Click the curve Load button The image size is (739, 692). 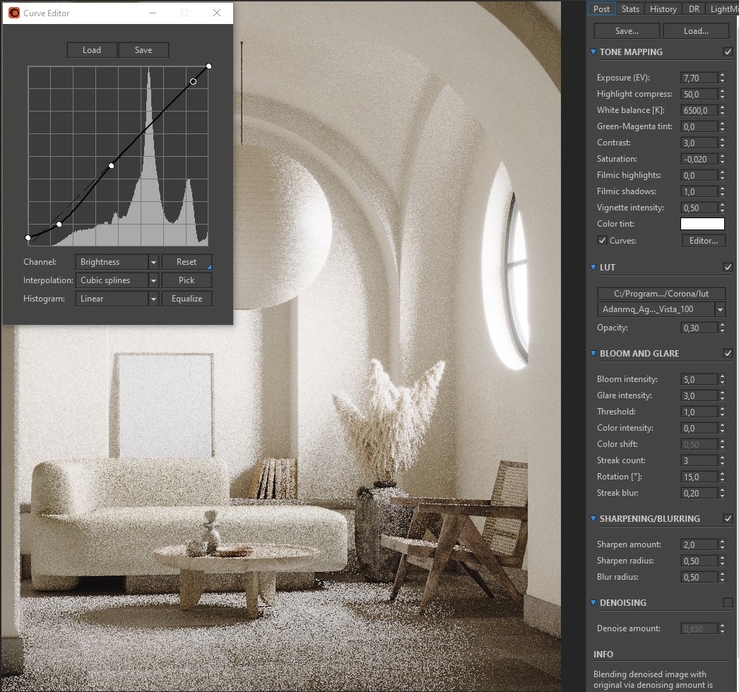coord(92,50)
